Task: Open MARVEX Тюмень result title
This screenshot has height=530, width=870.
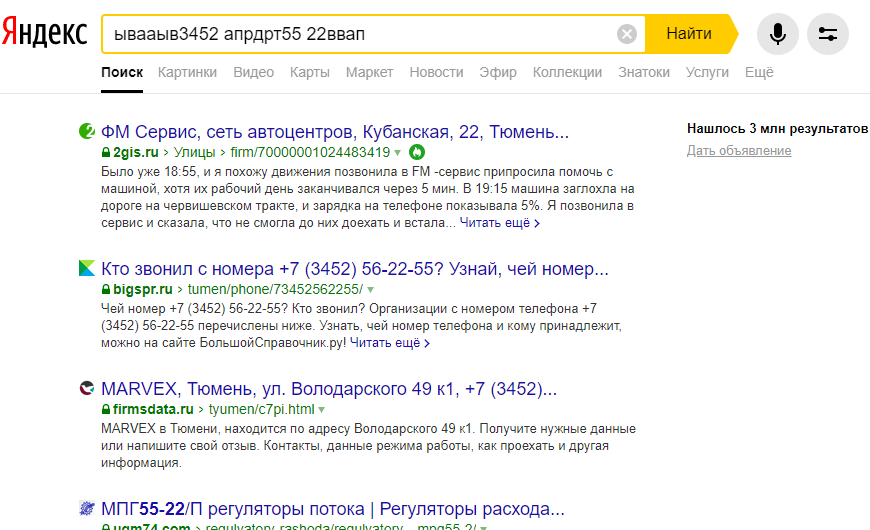Action: (x=328, y=388)
